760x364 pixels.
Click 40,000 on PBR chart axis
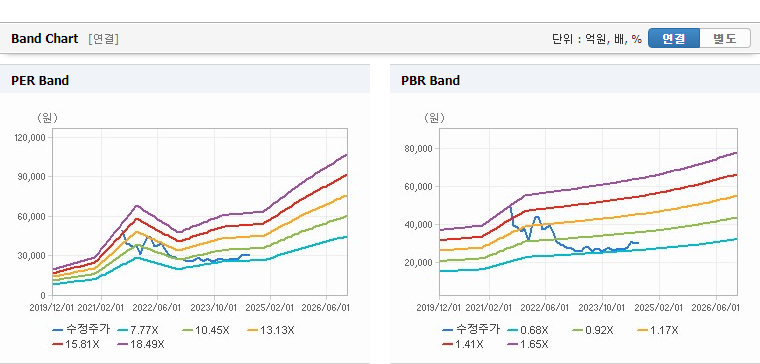(x=419, y=225)
